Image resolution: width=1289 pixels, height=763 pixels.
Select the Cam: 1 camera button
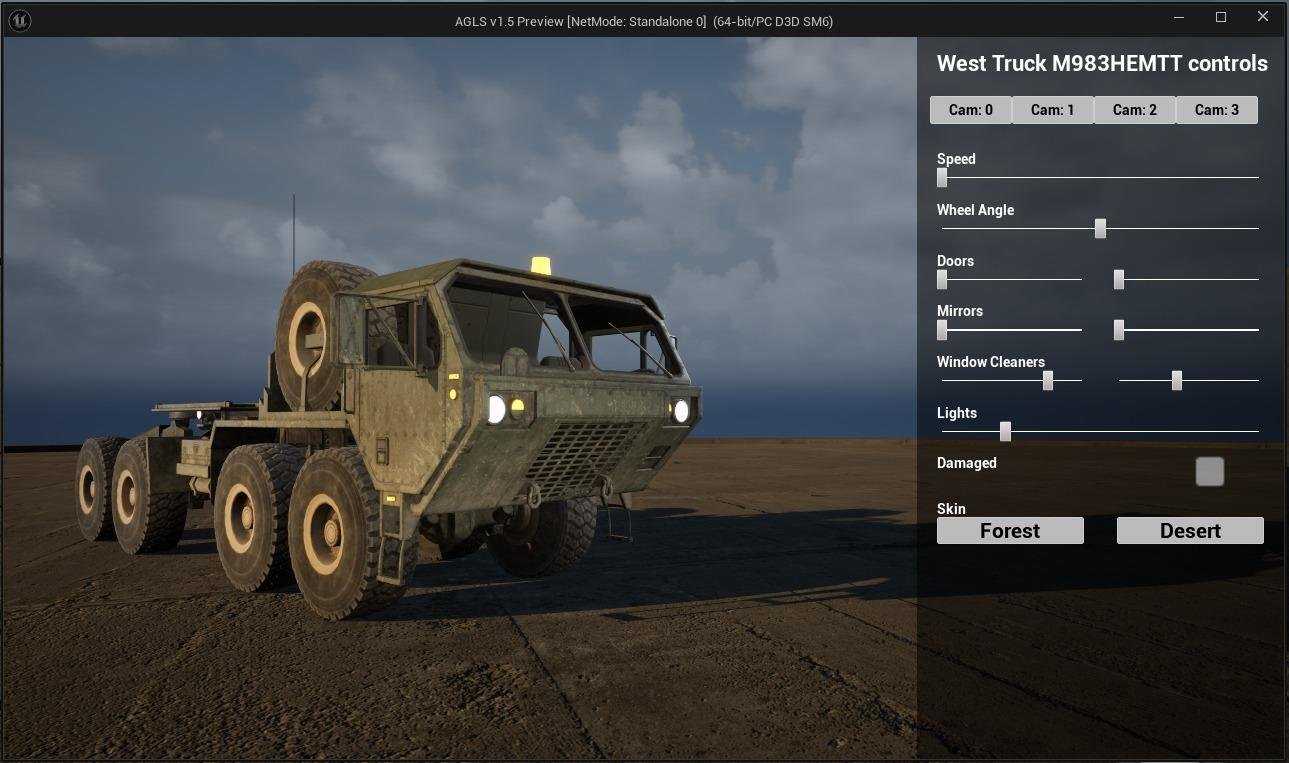point(1052,110)
